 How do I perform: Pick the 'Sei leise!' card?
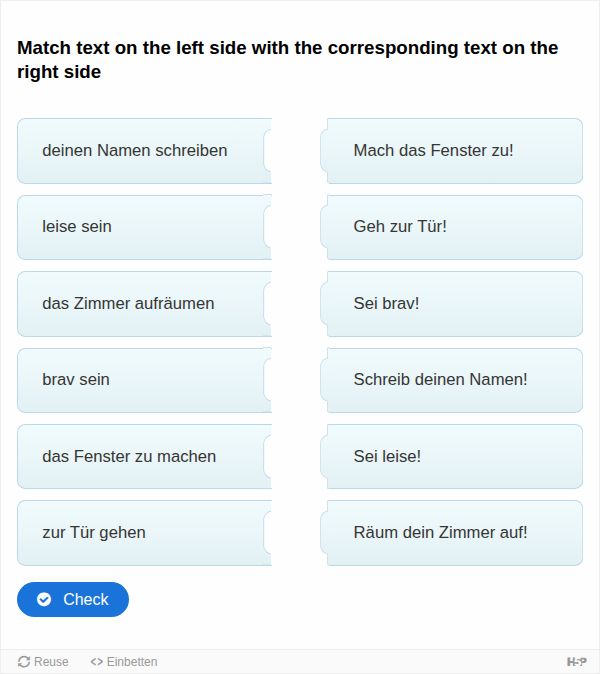click(452, 456)
